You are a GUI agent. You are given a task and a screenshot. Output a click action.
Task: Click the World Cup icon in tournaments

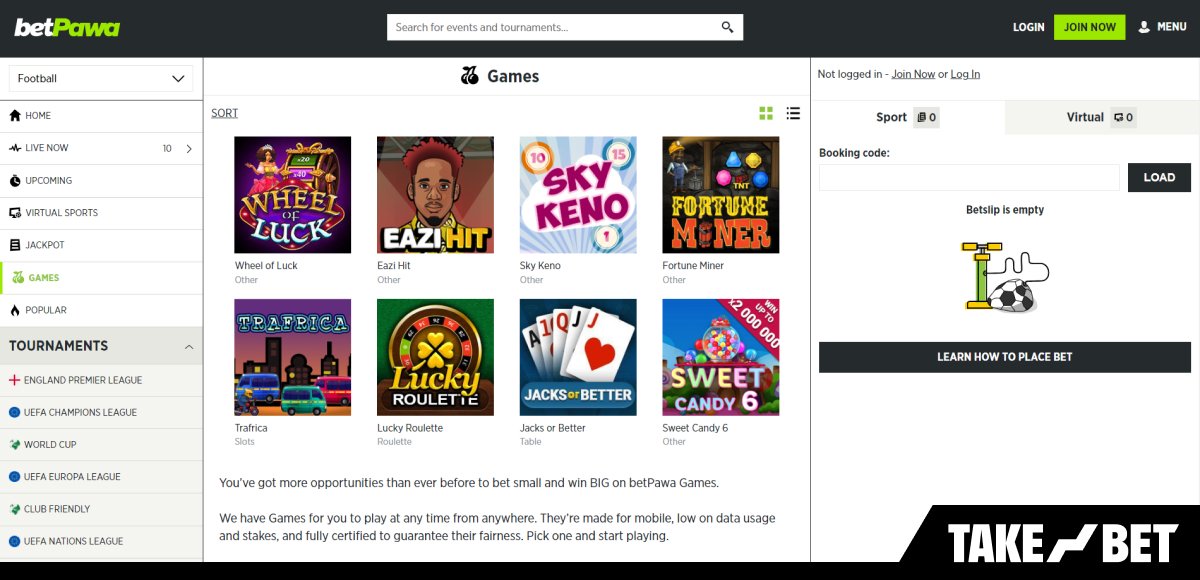point(14,444)
